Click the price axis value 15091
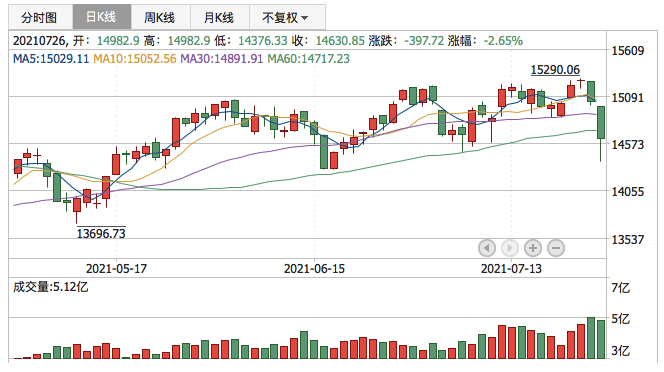 (628, 97)
